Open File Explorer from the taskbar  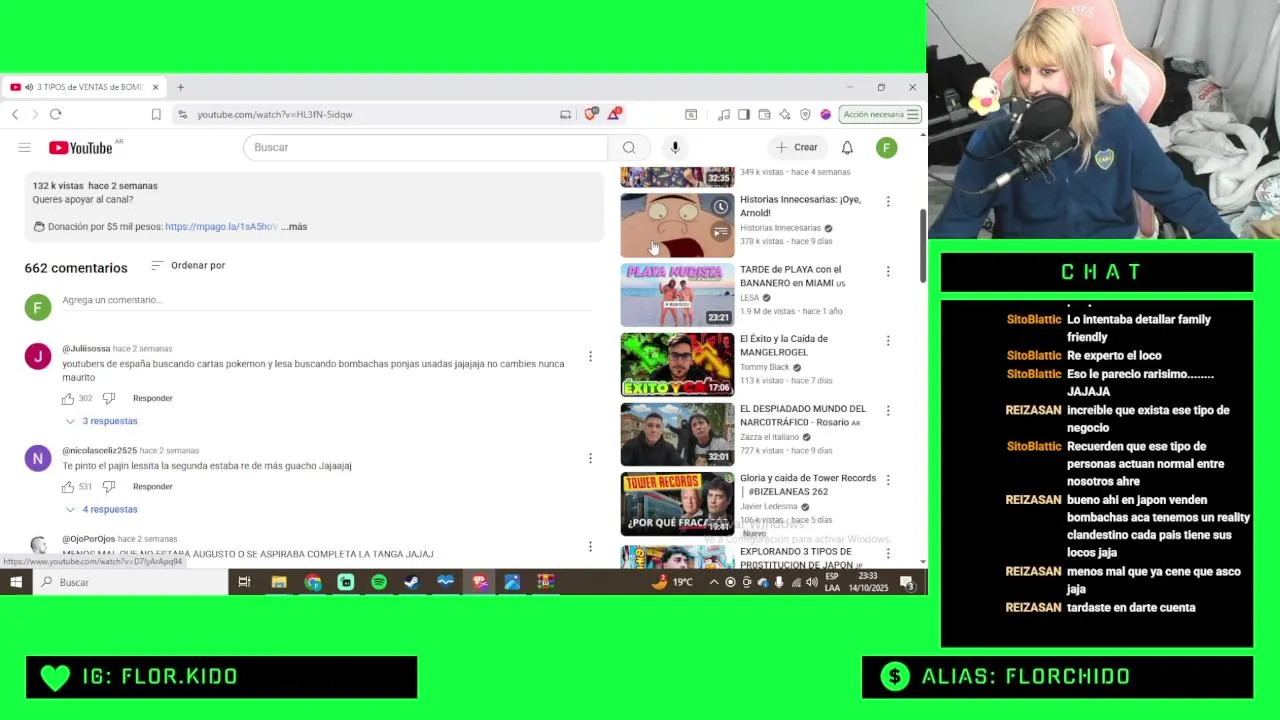(x=279, y=582)
